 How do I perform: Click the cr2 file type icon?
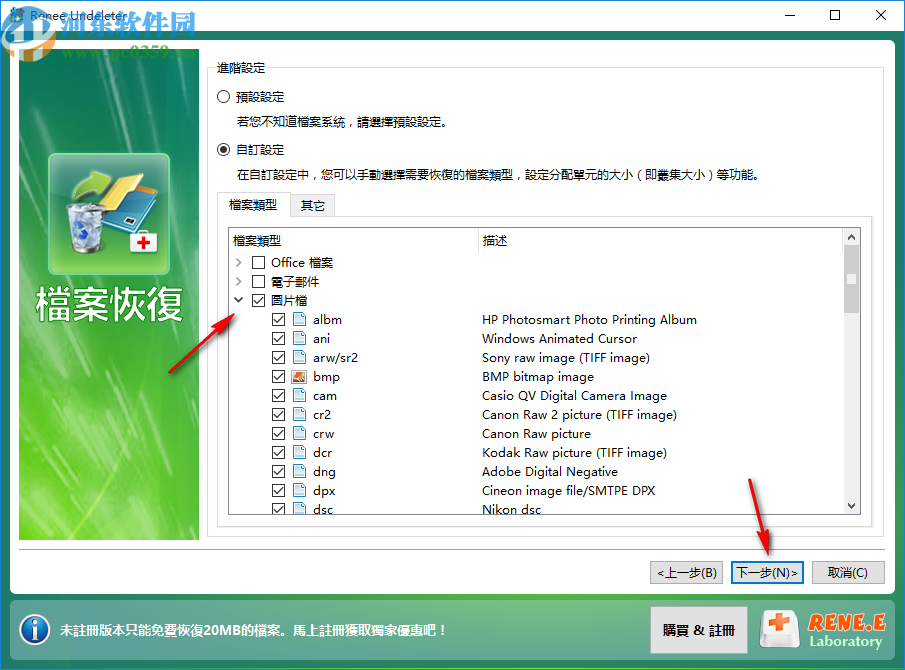coord(299,414)
